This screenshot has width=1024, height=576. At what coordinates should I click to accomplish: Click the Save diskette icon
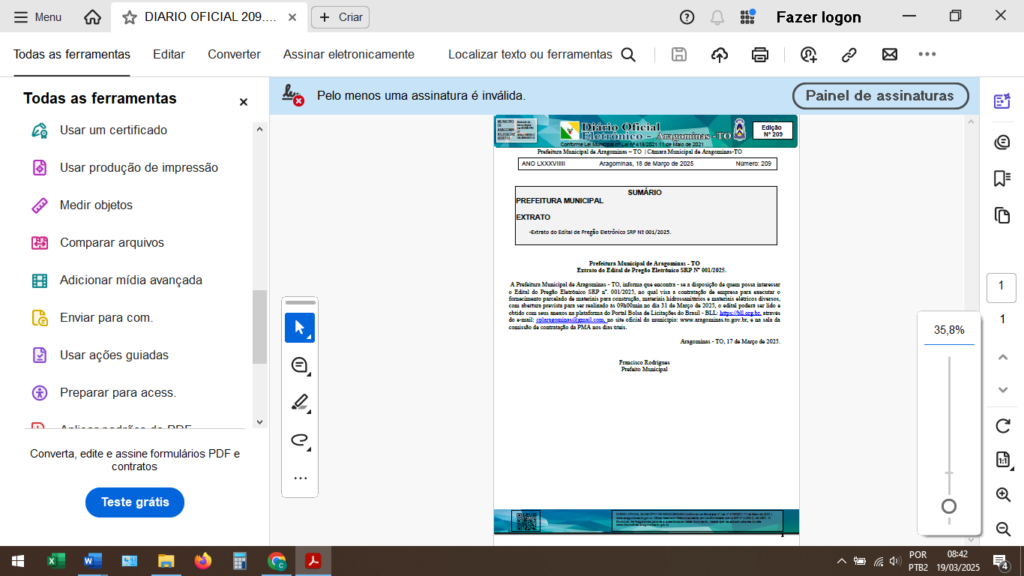pos(679,55)
